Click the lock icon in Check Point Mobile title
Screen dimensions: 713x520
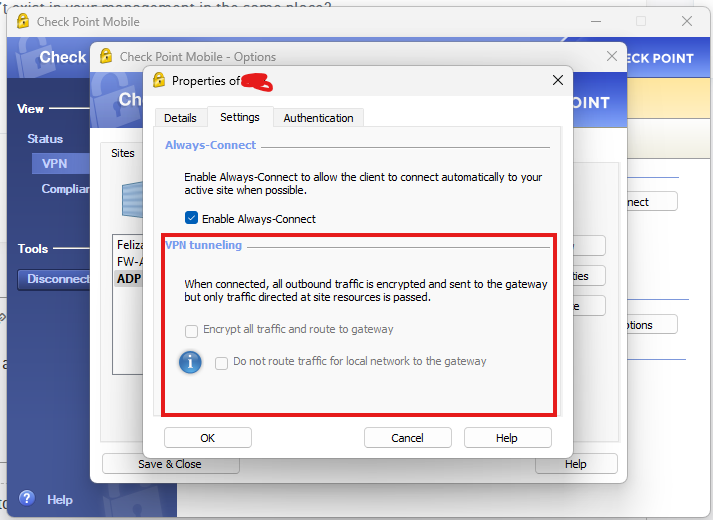point(23,21)
